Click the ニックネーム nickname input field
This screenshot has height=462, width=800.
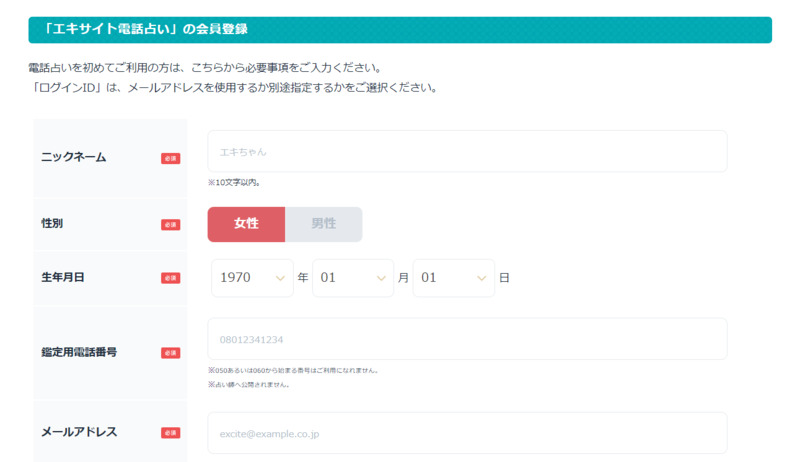click(x=467, y=151)
